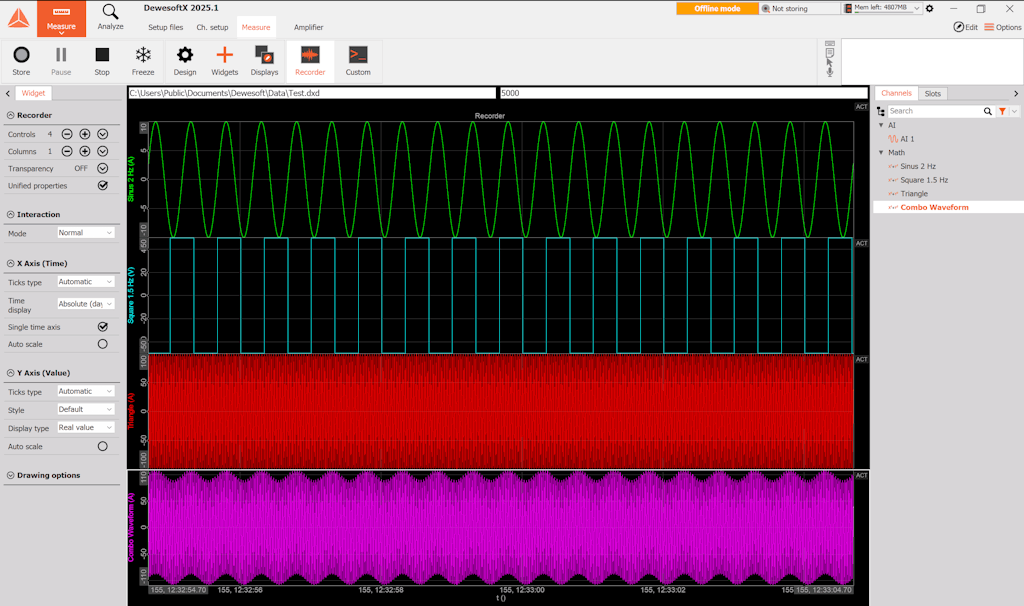Image resolution: width=1024 pixels, height=606 pixels.
Task: Open the Displays menu
Action: (x=264, y=61)
